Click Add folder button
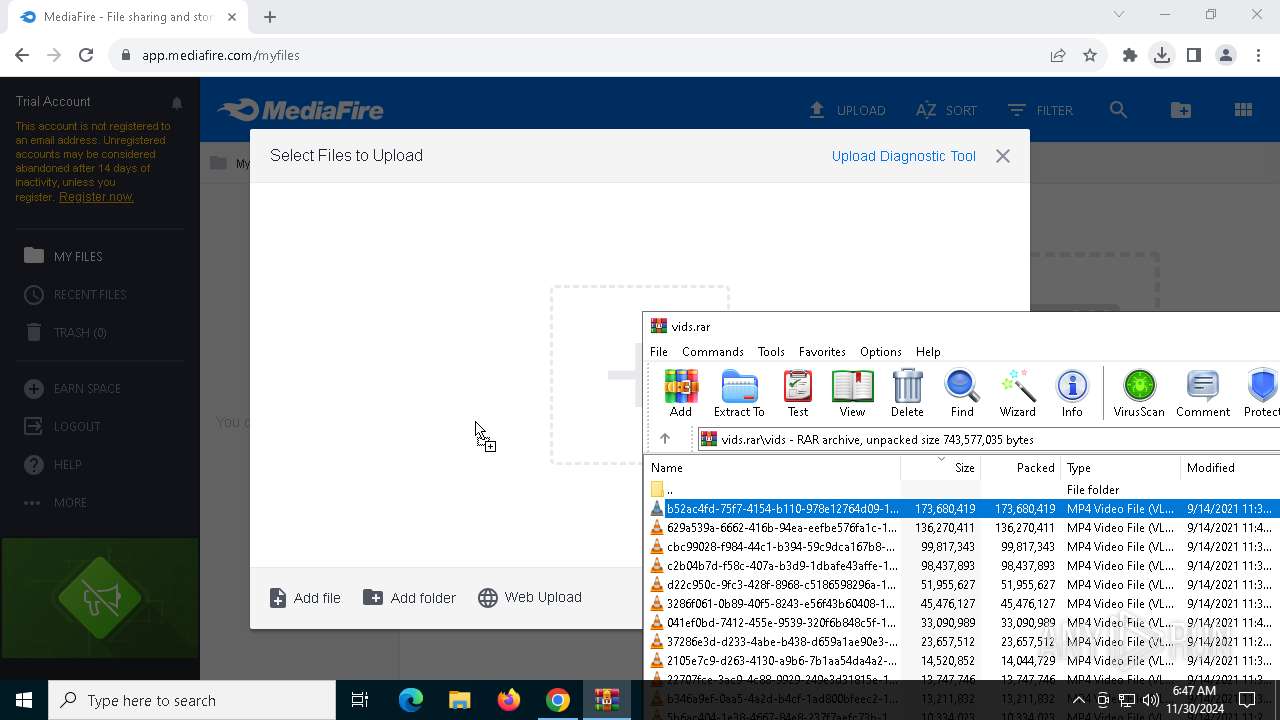Viewport: 1280px width, 720px height. pos(409,598)
